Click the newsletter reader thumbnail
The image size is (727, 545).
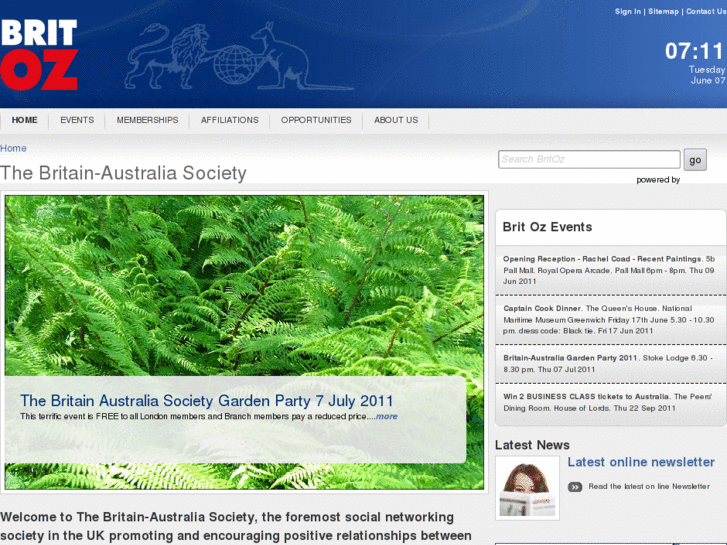(x=527, y=488)
